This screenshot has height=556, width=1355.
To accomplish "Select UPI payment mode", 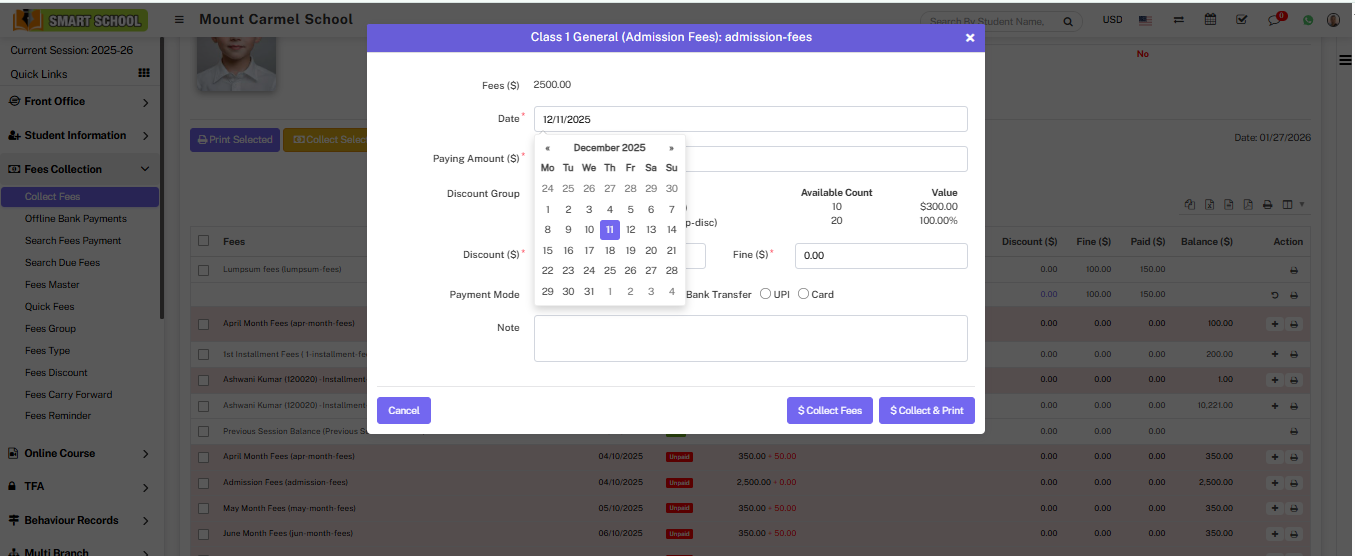I will (x=766, y=294).
